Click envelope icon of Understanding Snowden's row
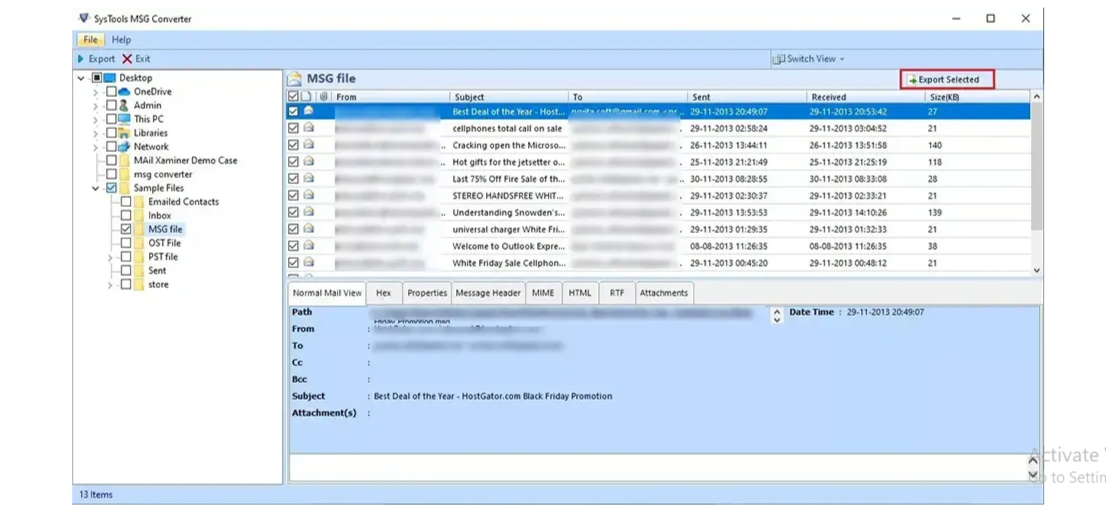The image size is (1106, 513). 308,212
